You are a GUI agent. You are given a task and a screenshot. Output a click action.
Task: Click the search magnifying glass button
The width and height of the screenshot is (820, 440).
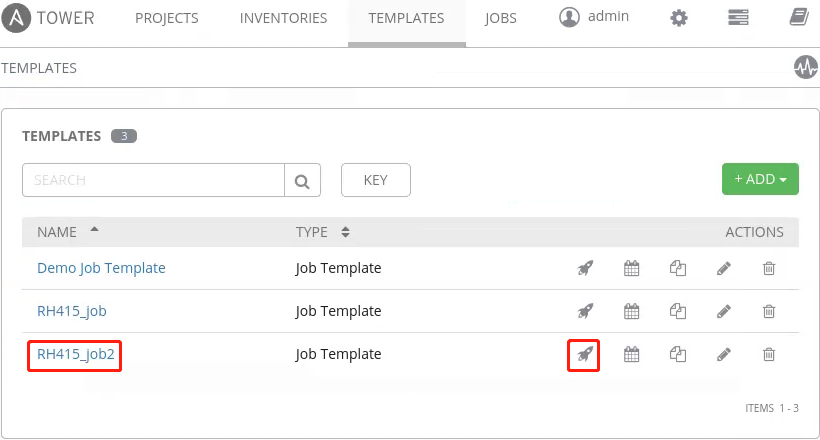[302, 181]
